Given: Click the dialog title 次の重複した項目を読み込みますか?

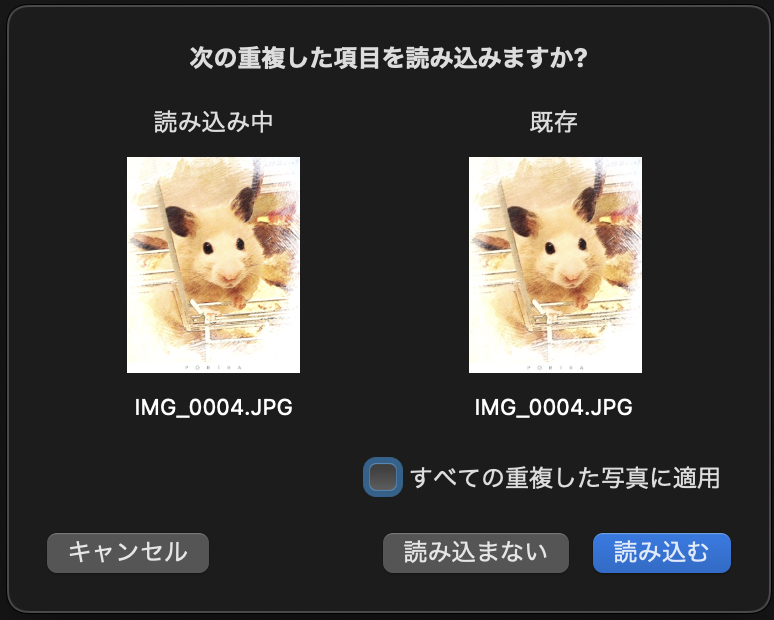Looking at the screenshot, I should [x=388, y=58].
